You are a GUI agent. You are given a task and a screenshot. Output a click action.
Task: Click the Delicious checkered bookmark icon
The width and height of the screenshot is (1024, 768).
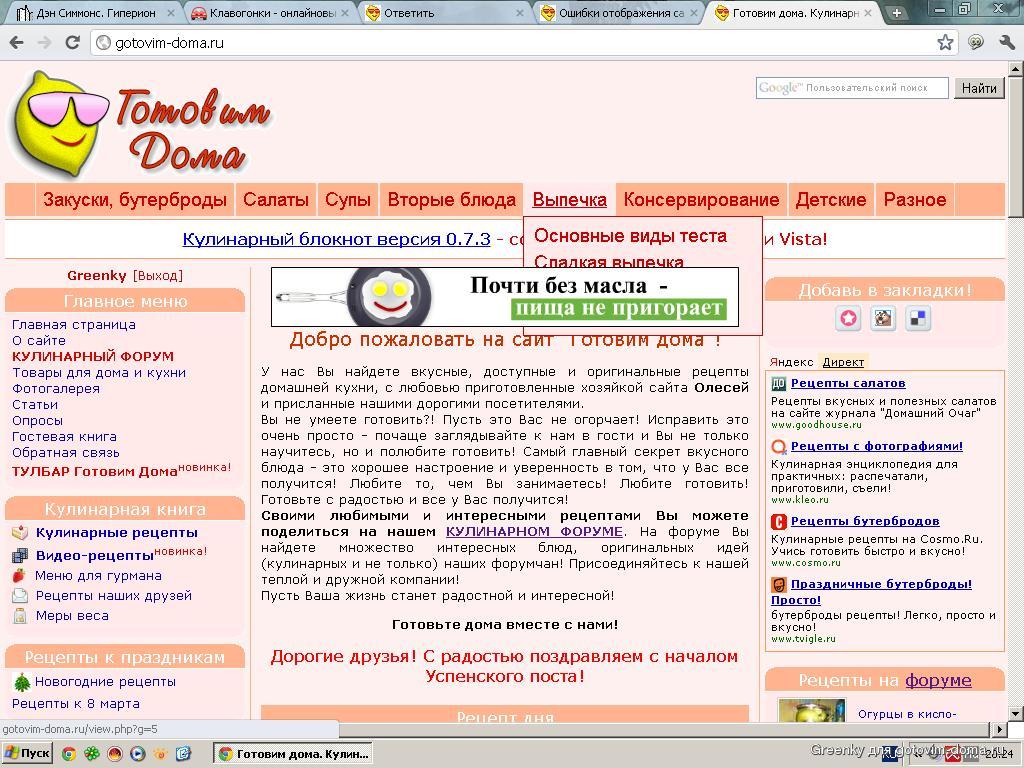tap(918, 319)
